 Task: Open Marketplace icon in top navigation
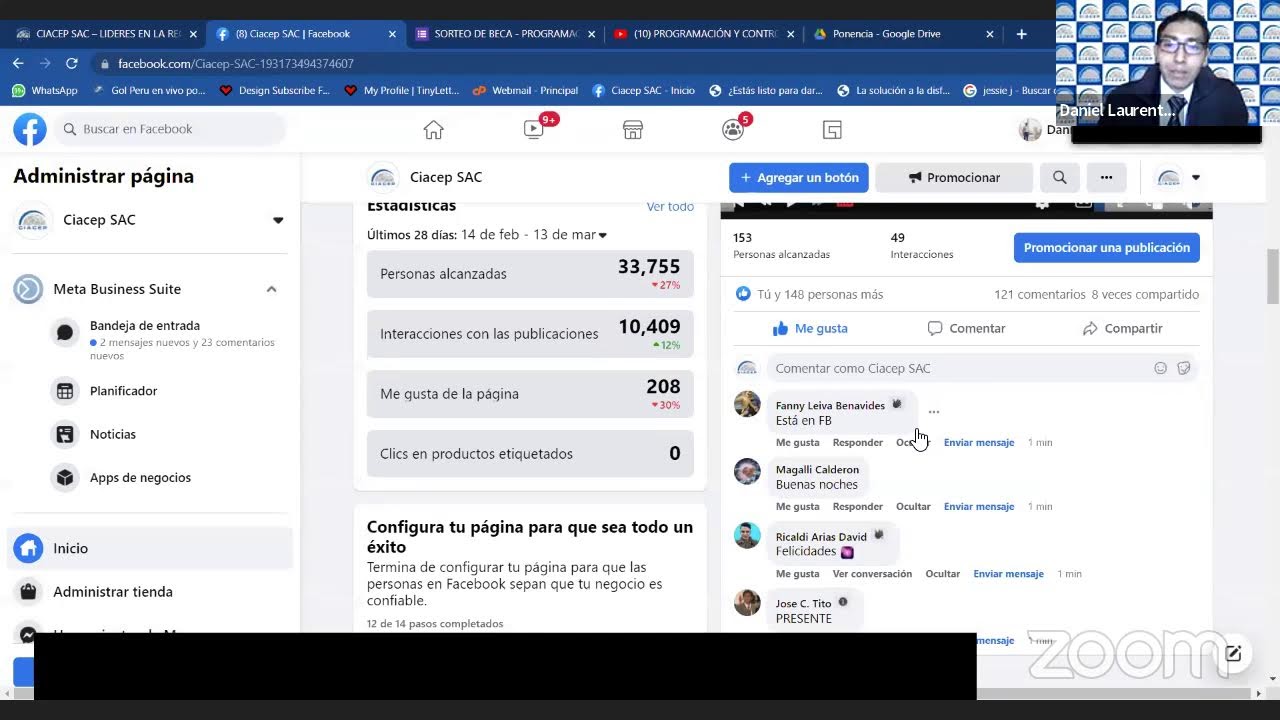[x=632, y=130]
